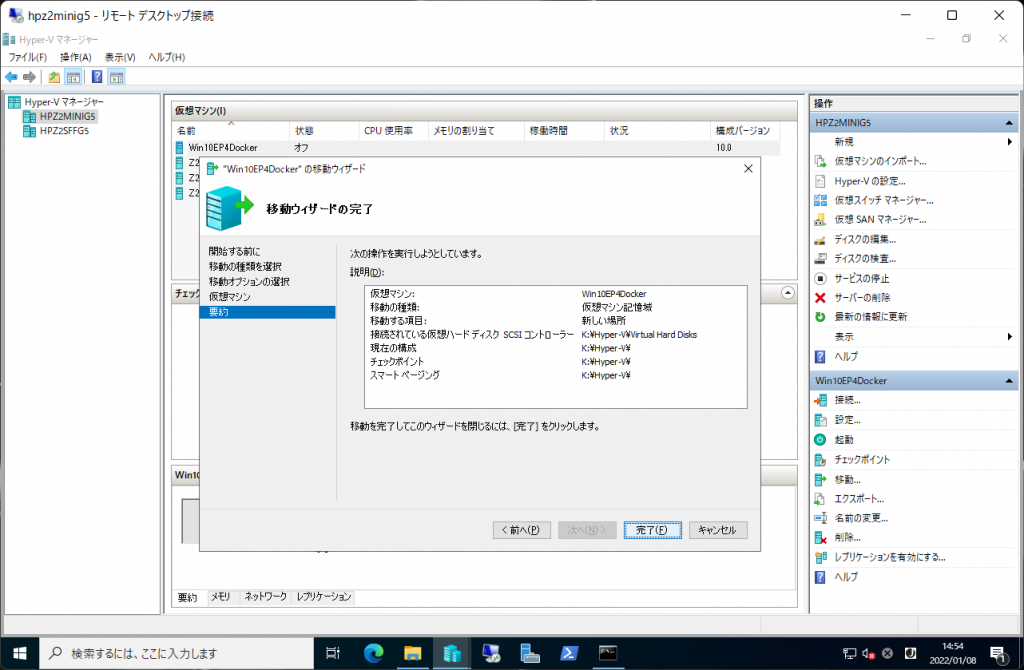
Task: Open 操作(A) menu
Action: click(76, 57)
